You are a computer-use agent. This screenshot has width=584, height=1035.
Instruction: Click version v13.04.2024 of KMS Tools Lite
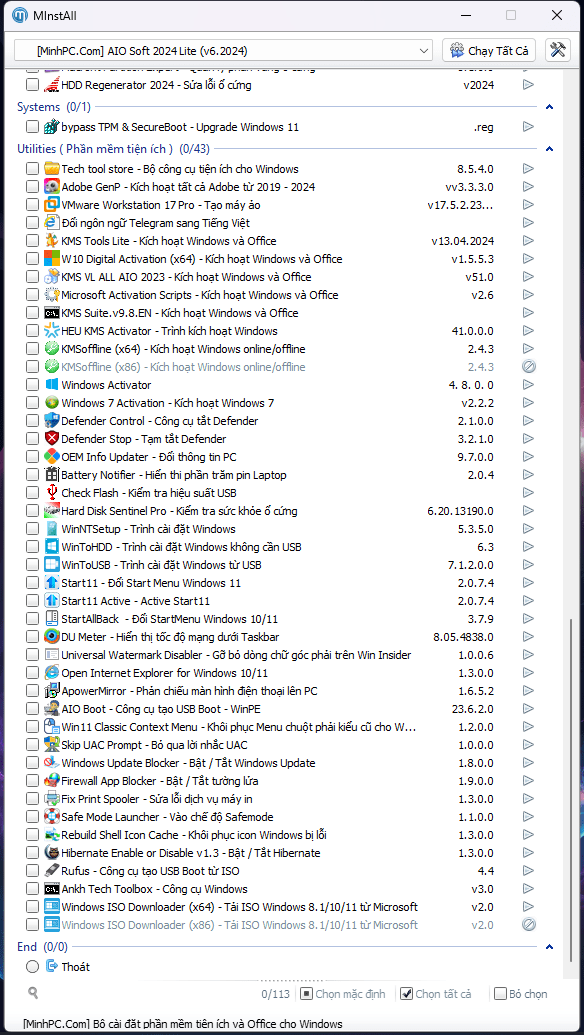click(463, 241)
